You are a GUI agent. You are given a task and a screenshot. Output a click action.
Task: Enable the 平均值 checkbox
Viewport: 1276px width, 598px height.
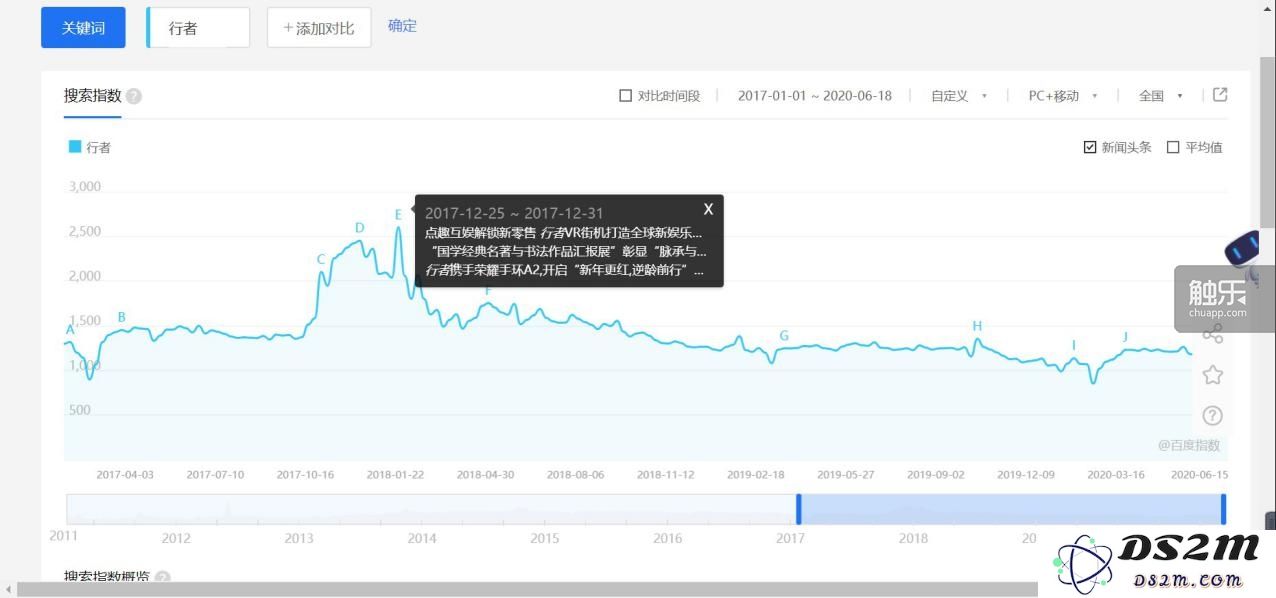pos(1174,147)
